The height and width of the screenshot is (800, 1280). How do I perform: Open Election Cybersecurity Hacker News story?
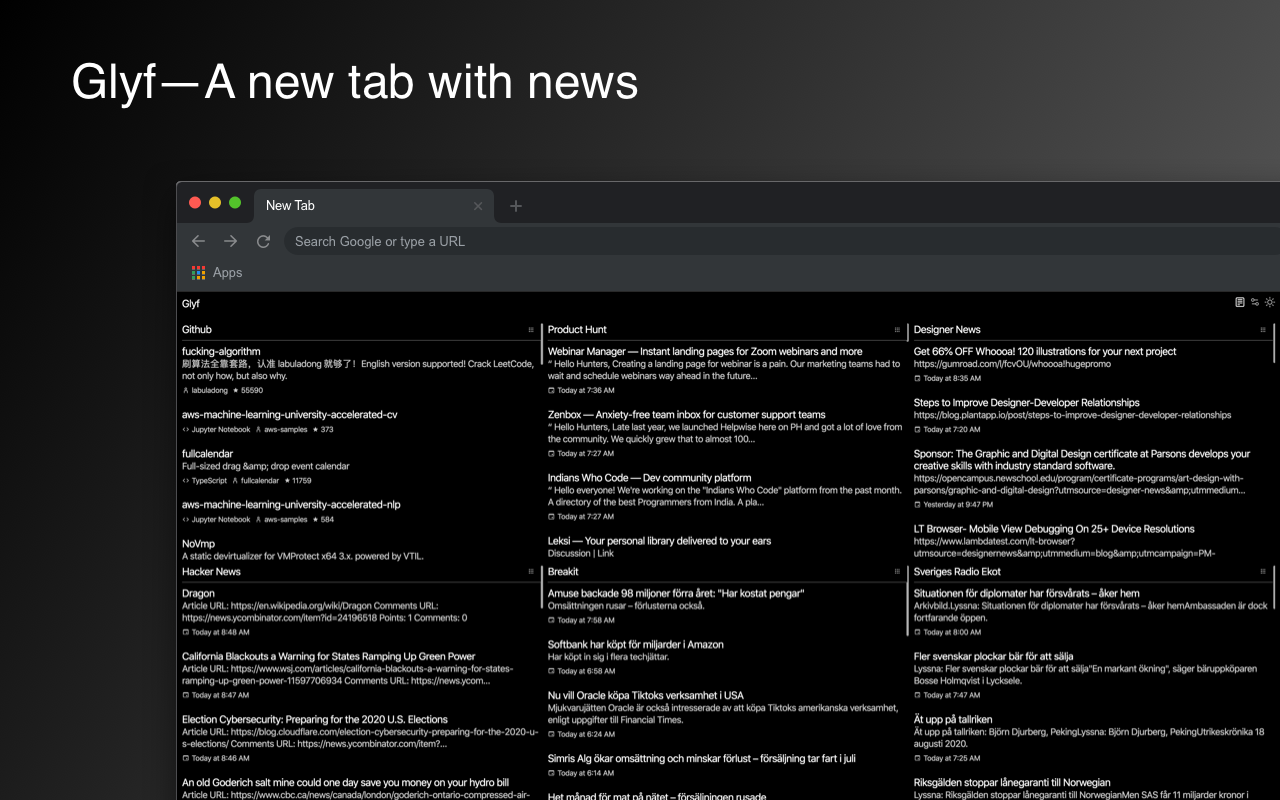[x=315, y=719]
